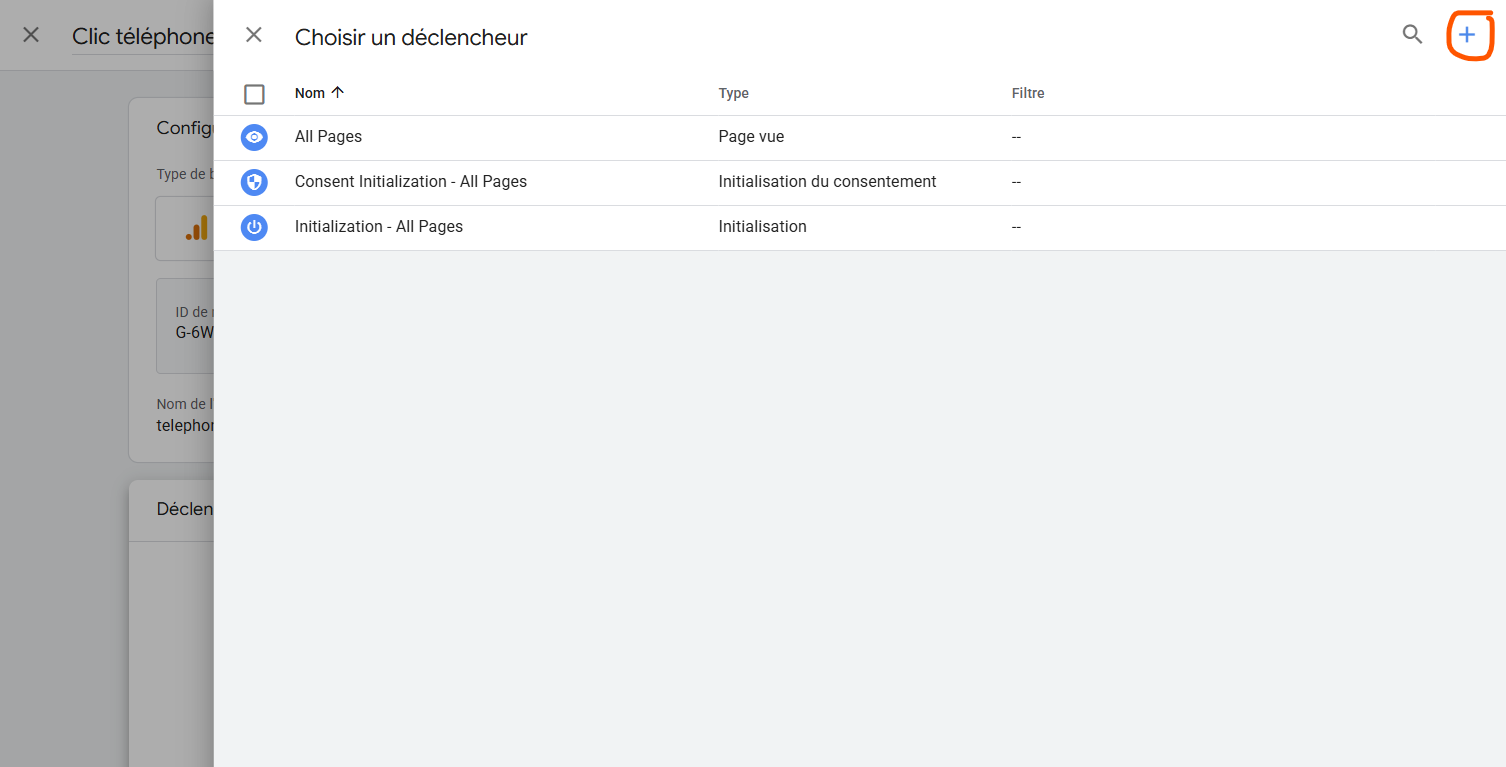Close the tag editor behind the panel
The width and height of the screenshot is (1506, 767).
[x=31, y=35]
